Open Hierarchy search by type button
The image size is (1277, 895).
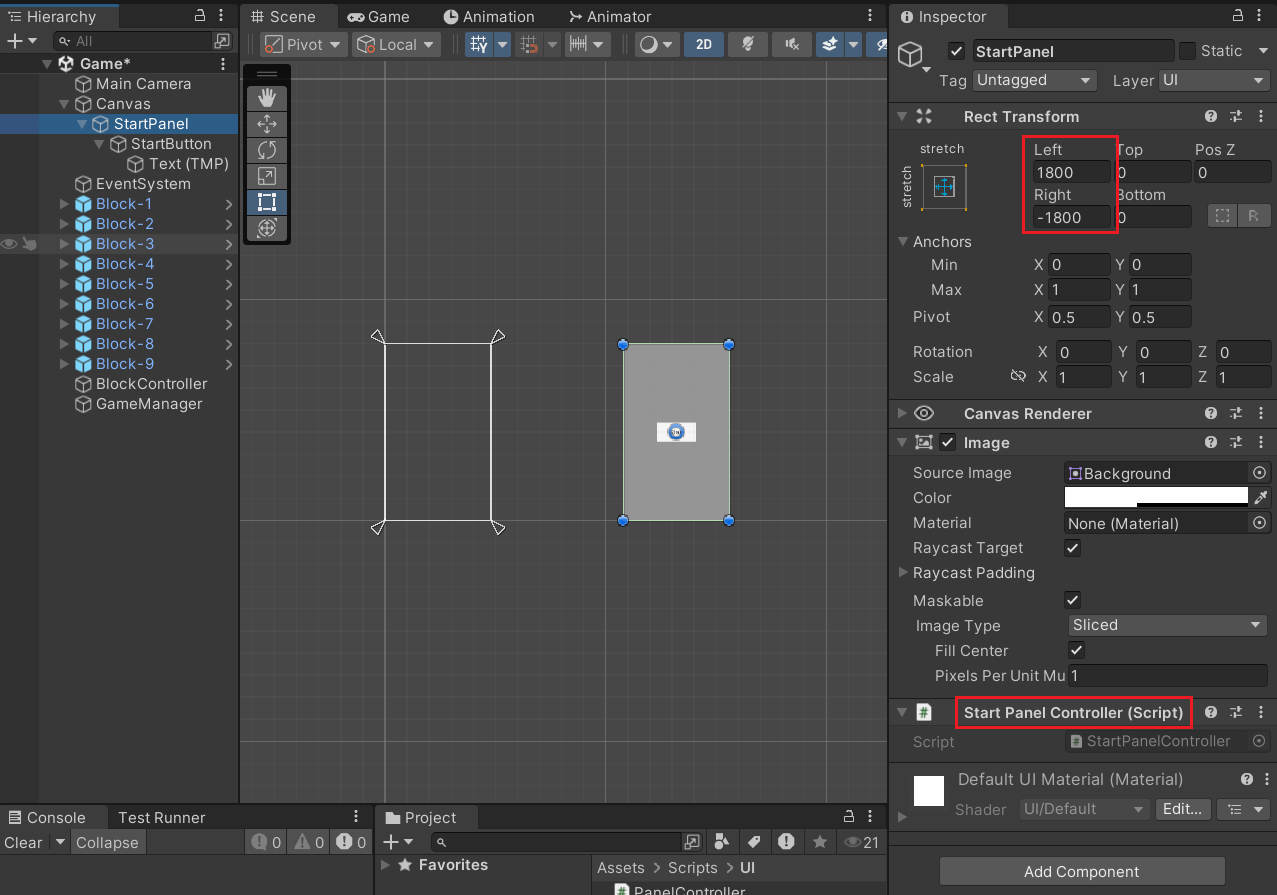(x=222, y=41)
